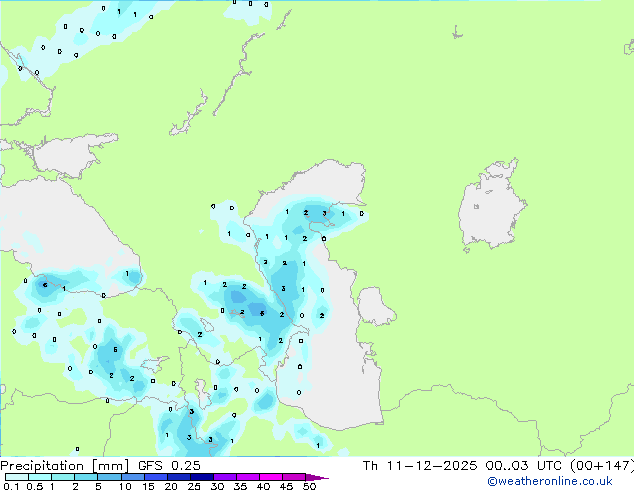Click the 1–2 mm legend color box
Screen dimensions: 634x490
[63, 477]
